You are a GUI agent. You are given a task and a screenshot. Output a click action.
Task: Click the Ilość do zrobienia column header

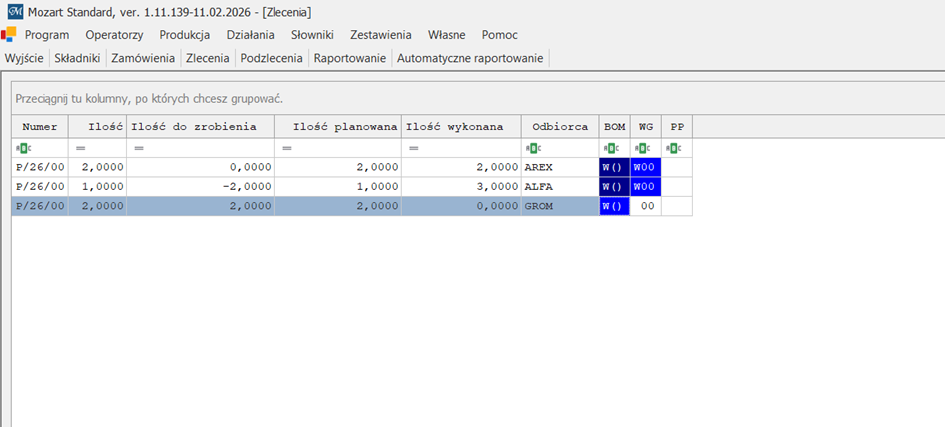pyautogui.click(x=200, y=127)
